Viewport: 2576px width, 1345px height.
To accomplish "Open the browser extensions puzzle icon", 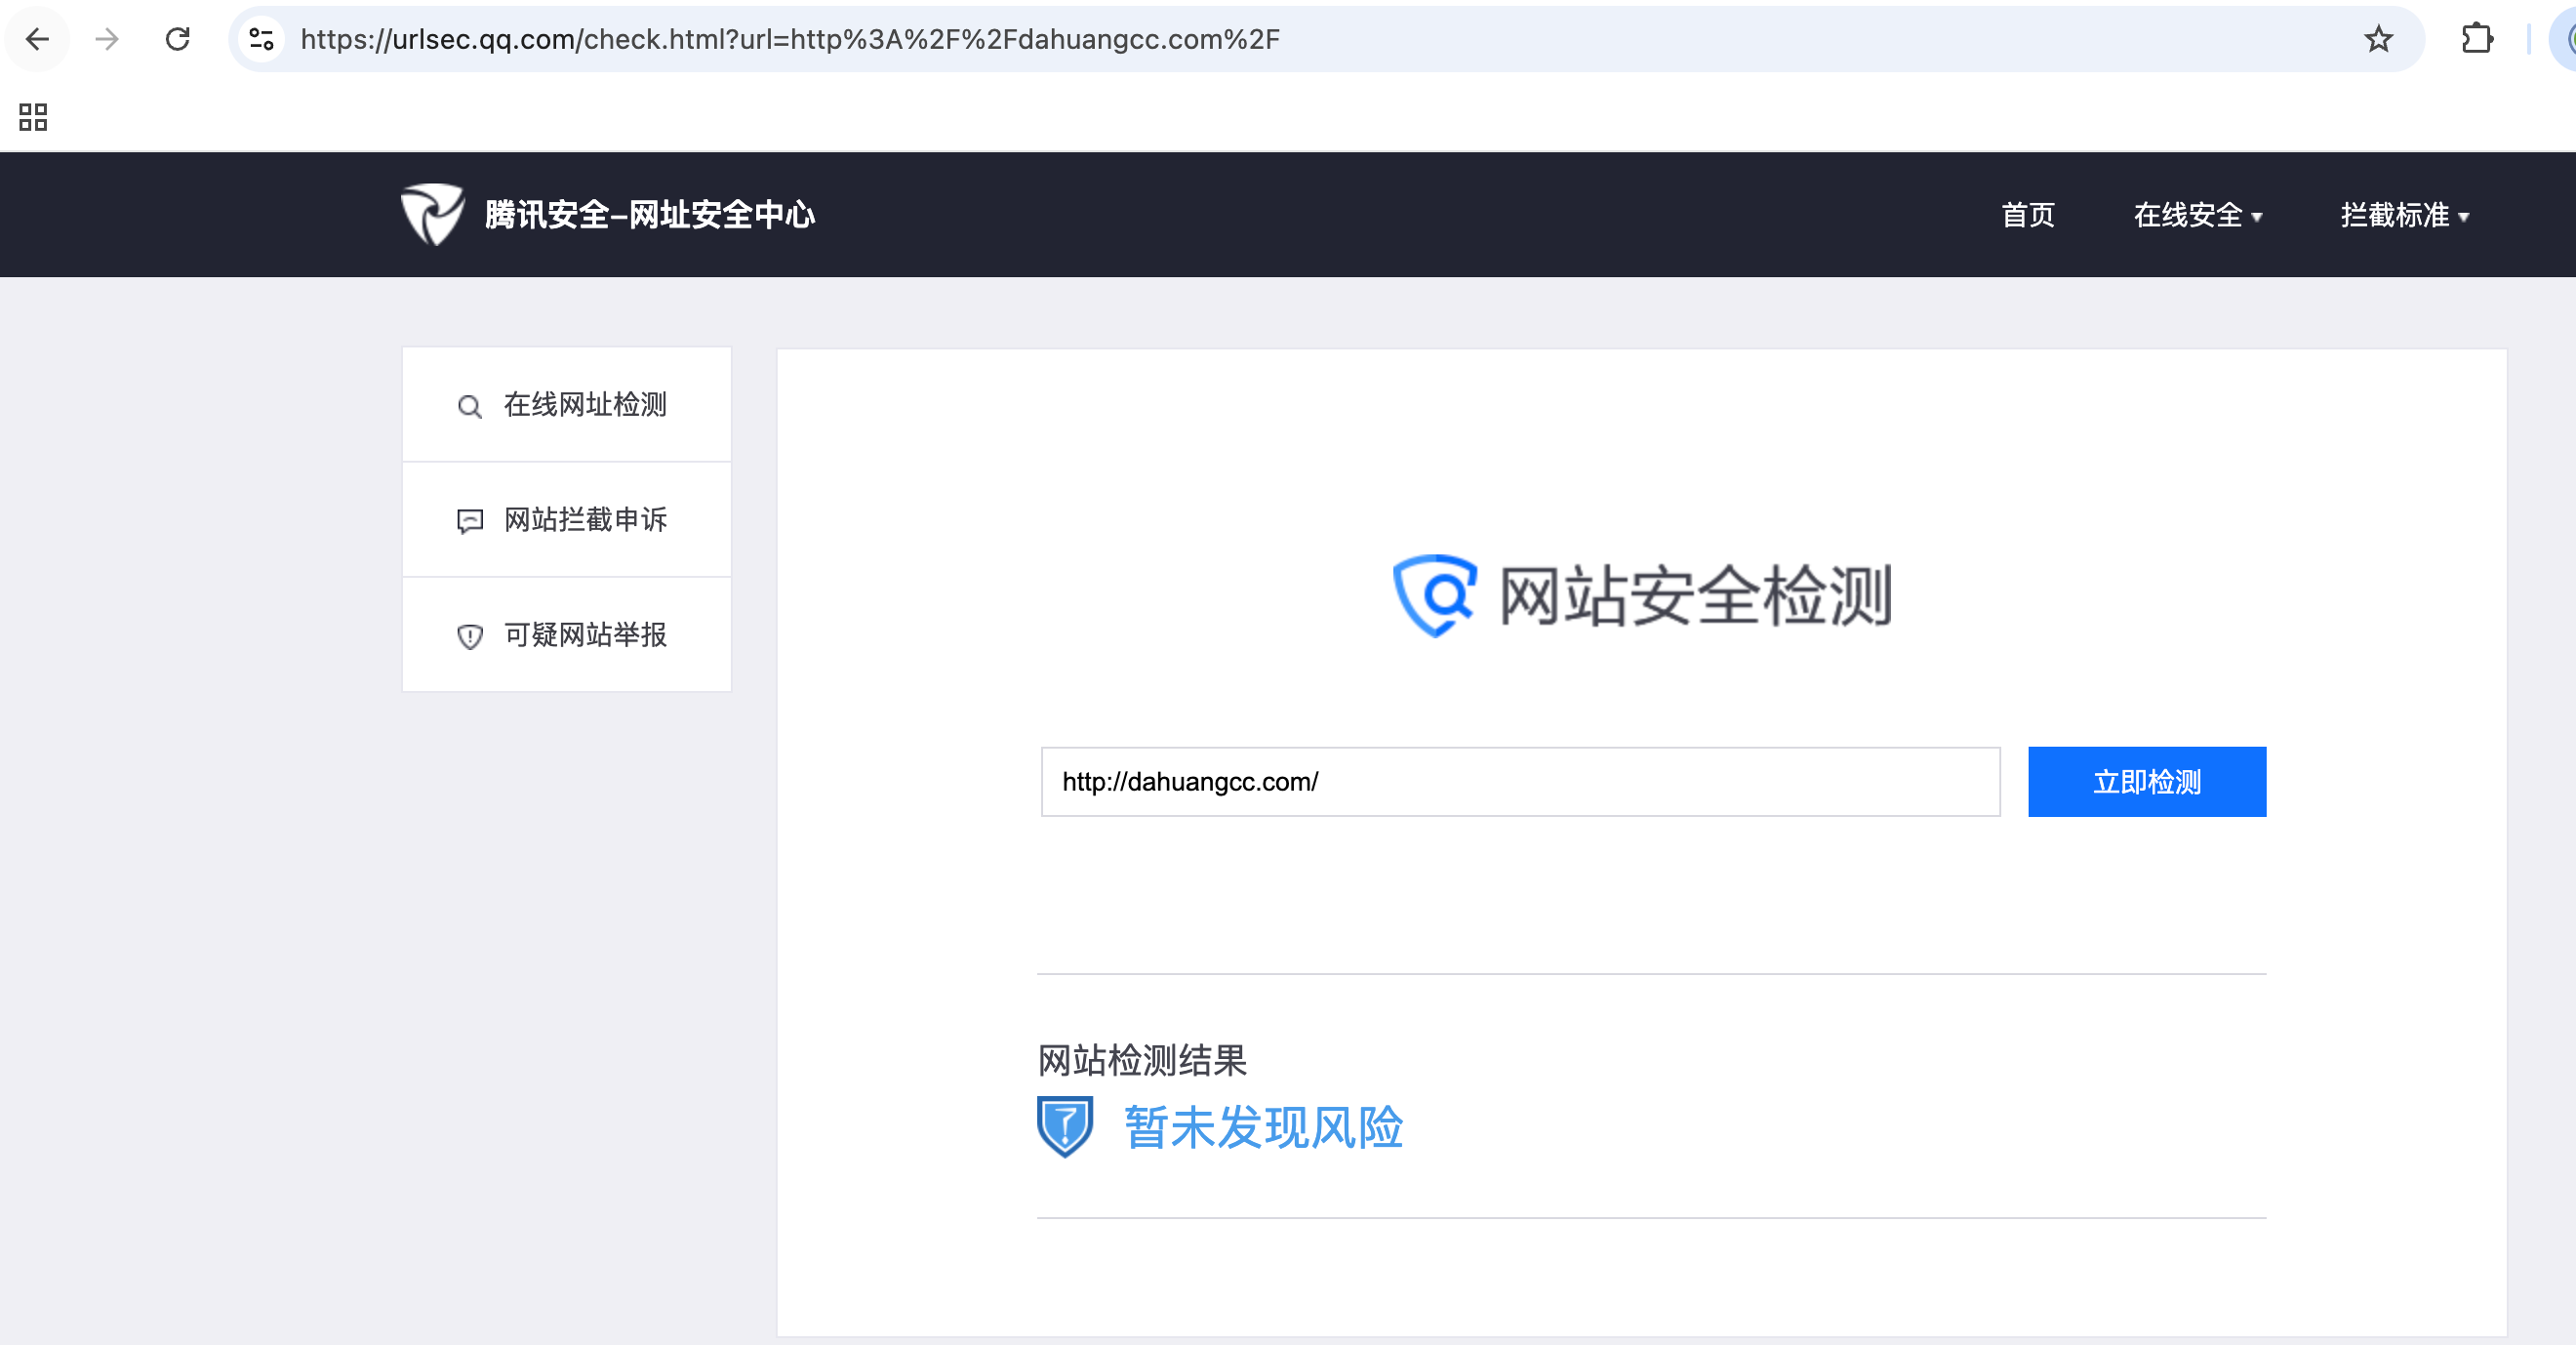I will [x=2476, y=39].
